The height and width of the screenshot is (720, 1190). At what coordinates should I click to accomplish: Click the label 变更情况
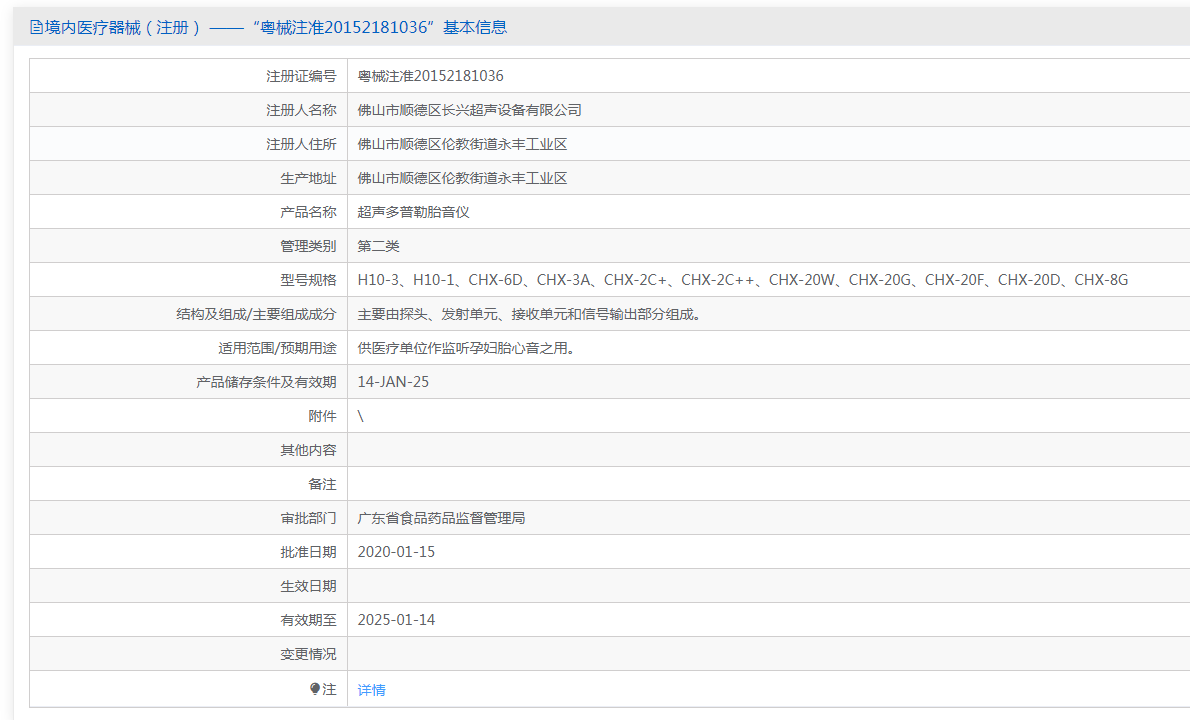pyautogui.click(x=308, y=654)
